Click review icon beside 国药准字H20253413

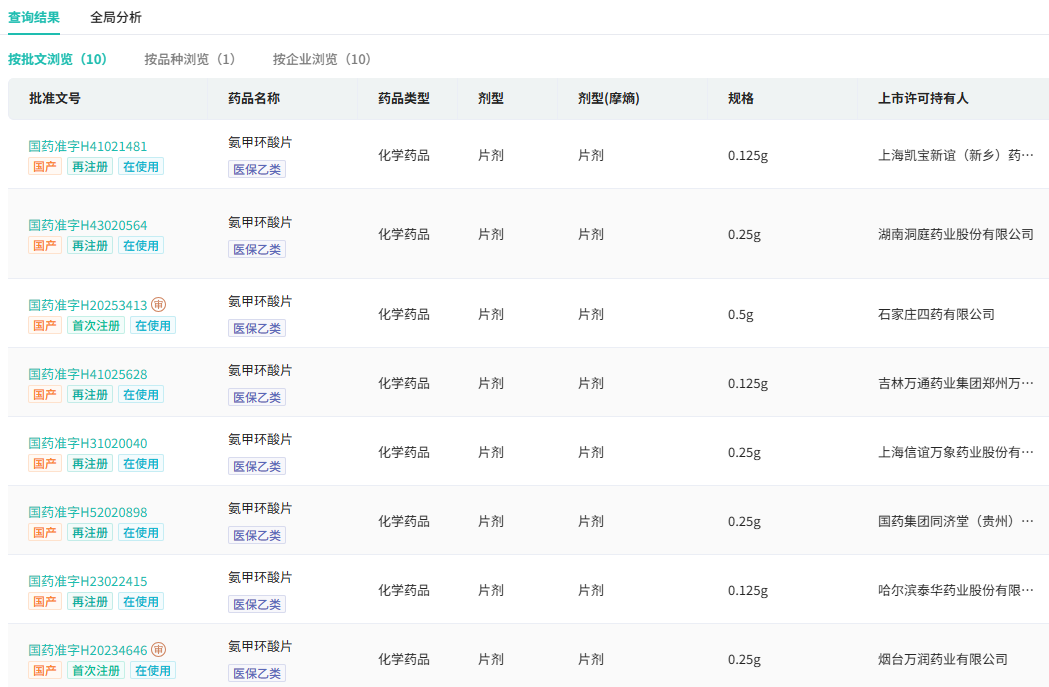(159, 305)
